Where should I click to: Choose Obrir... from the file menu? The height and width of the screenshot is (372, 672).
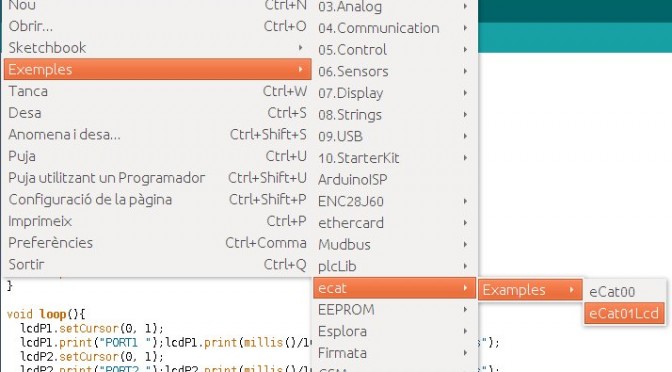pyautogui.click(x=157, y=26)
